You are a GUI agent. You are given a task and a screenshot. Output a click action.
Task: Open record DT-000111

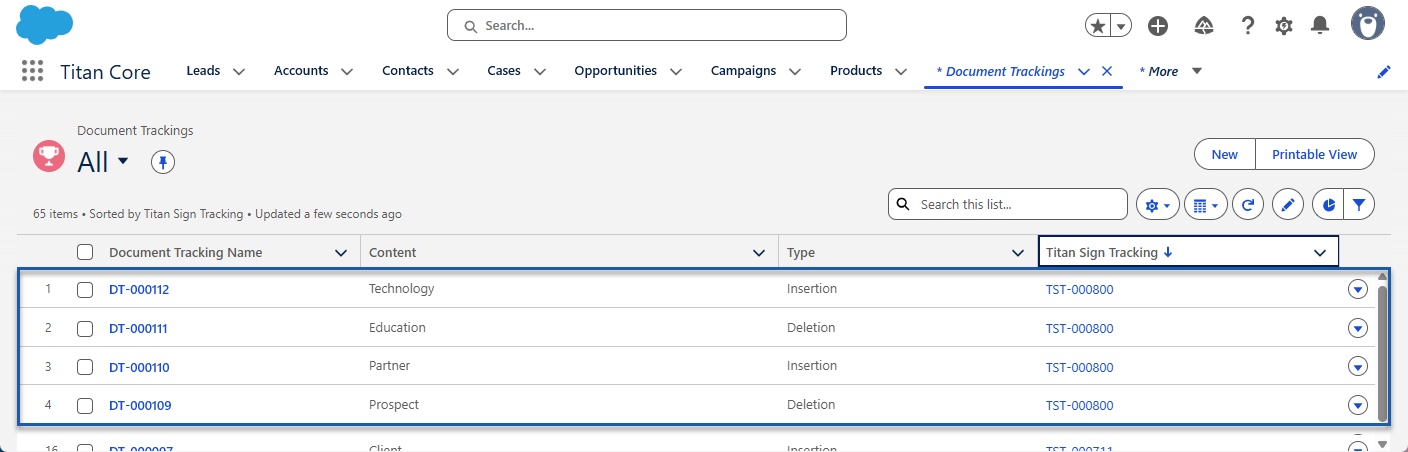coord(138,329)
